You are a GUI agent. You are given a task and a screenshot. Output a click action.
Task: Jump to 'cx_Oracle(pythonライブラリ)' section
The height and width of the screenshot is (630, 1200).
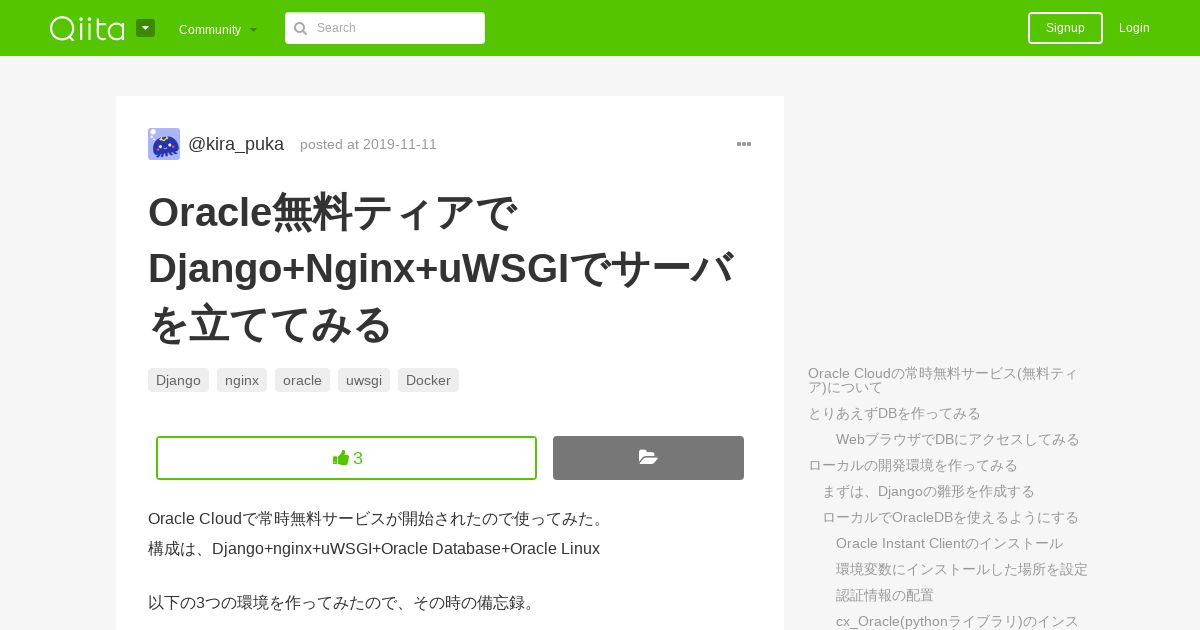pos(957,621)
